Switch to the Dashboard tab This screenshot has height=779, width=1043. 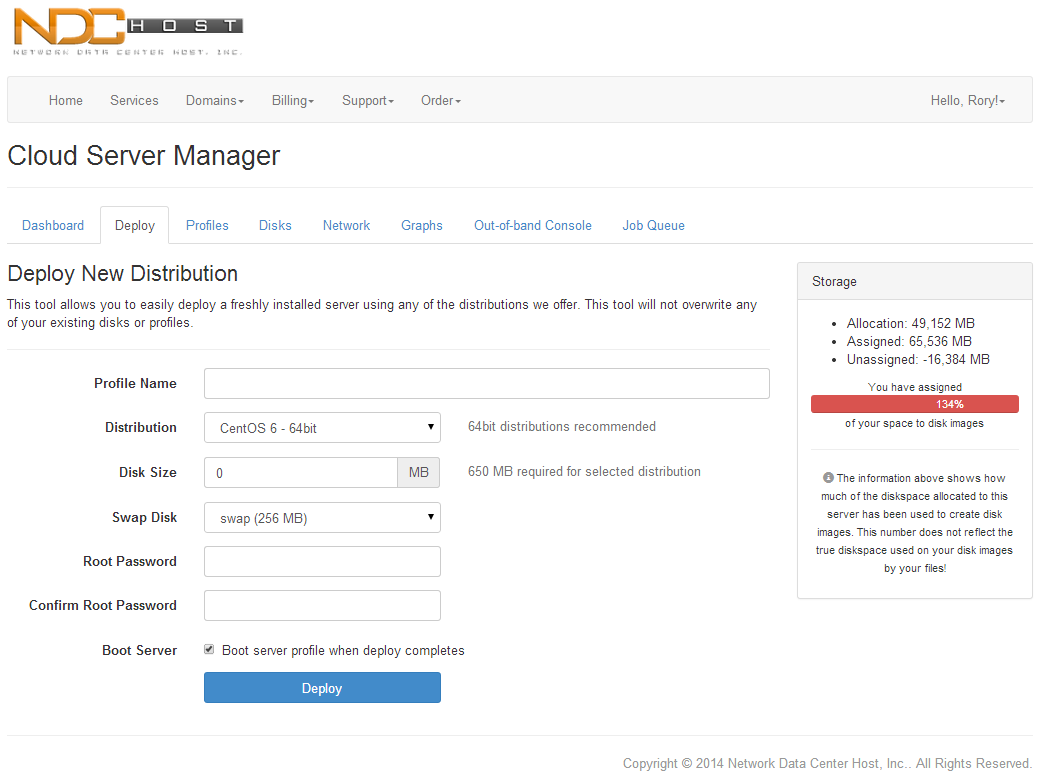(53, 226)
